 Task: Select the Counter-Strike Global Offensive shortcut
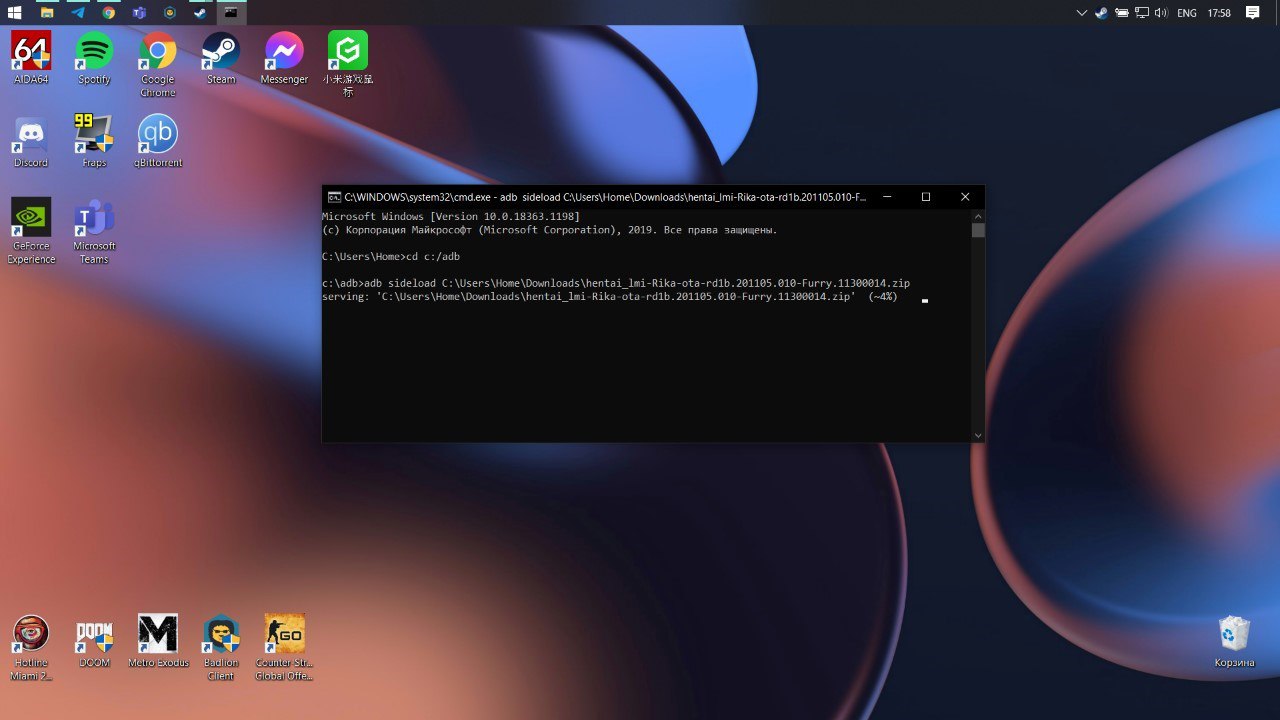(x=284, y=648)
